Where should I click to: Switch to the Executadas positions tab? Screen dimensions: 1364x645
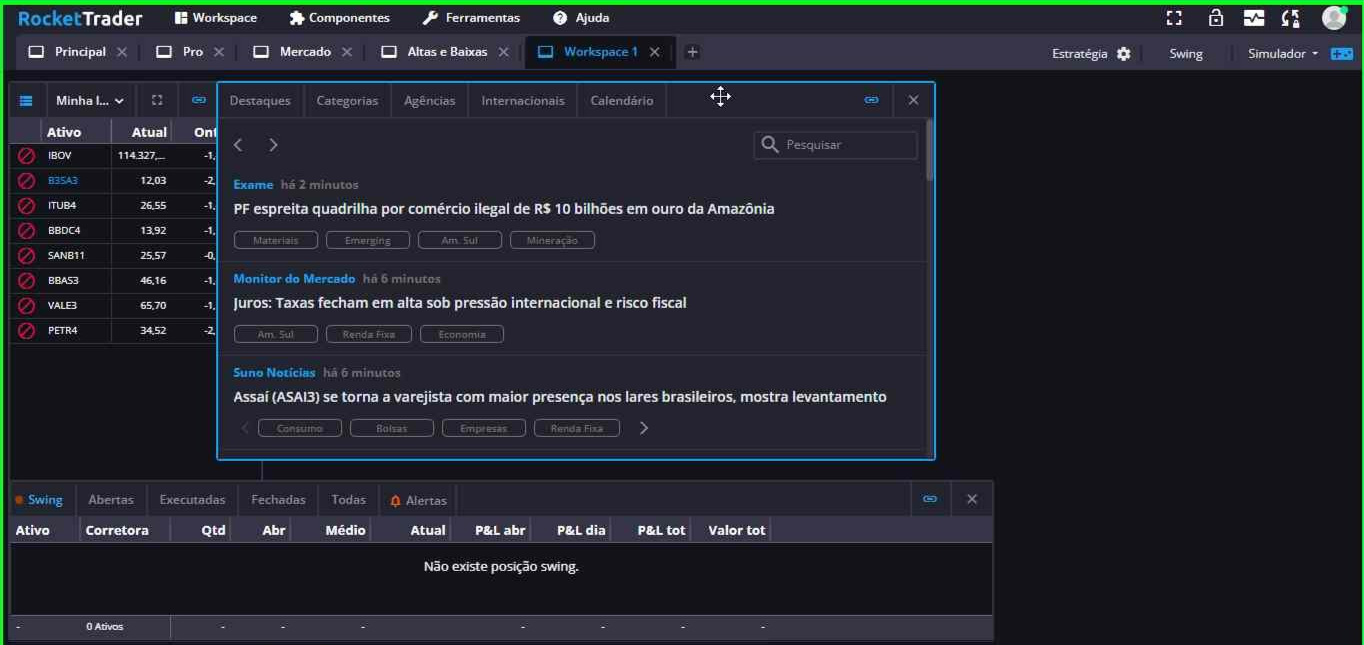pyautogui.click(x=193, y=500)
